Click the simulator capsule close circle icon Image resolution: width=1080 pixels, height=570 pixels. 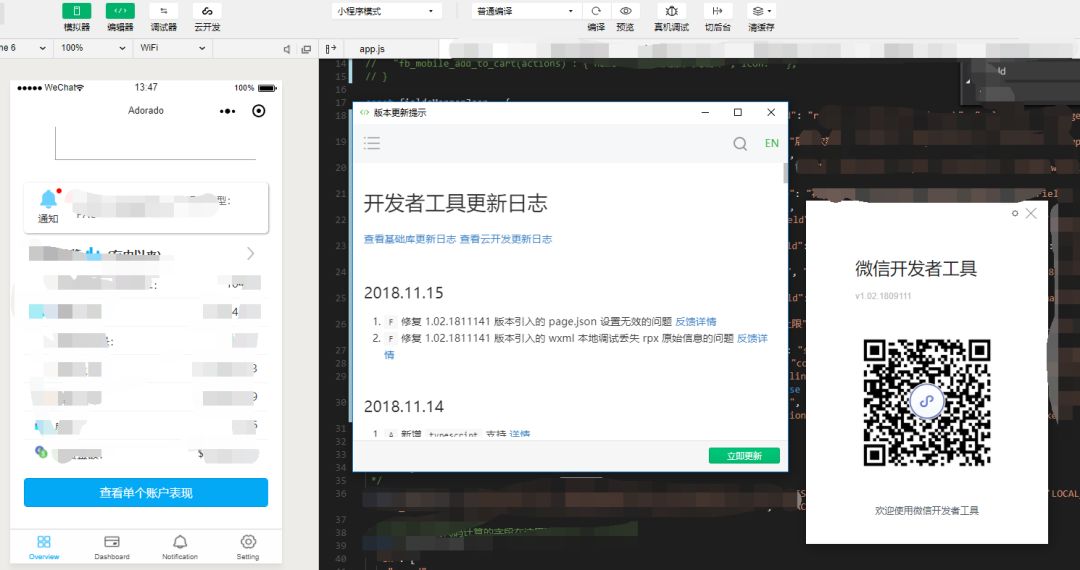(x=259, y=111)
